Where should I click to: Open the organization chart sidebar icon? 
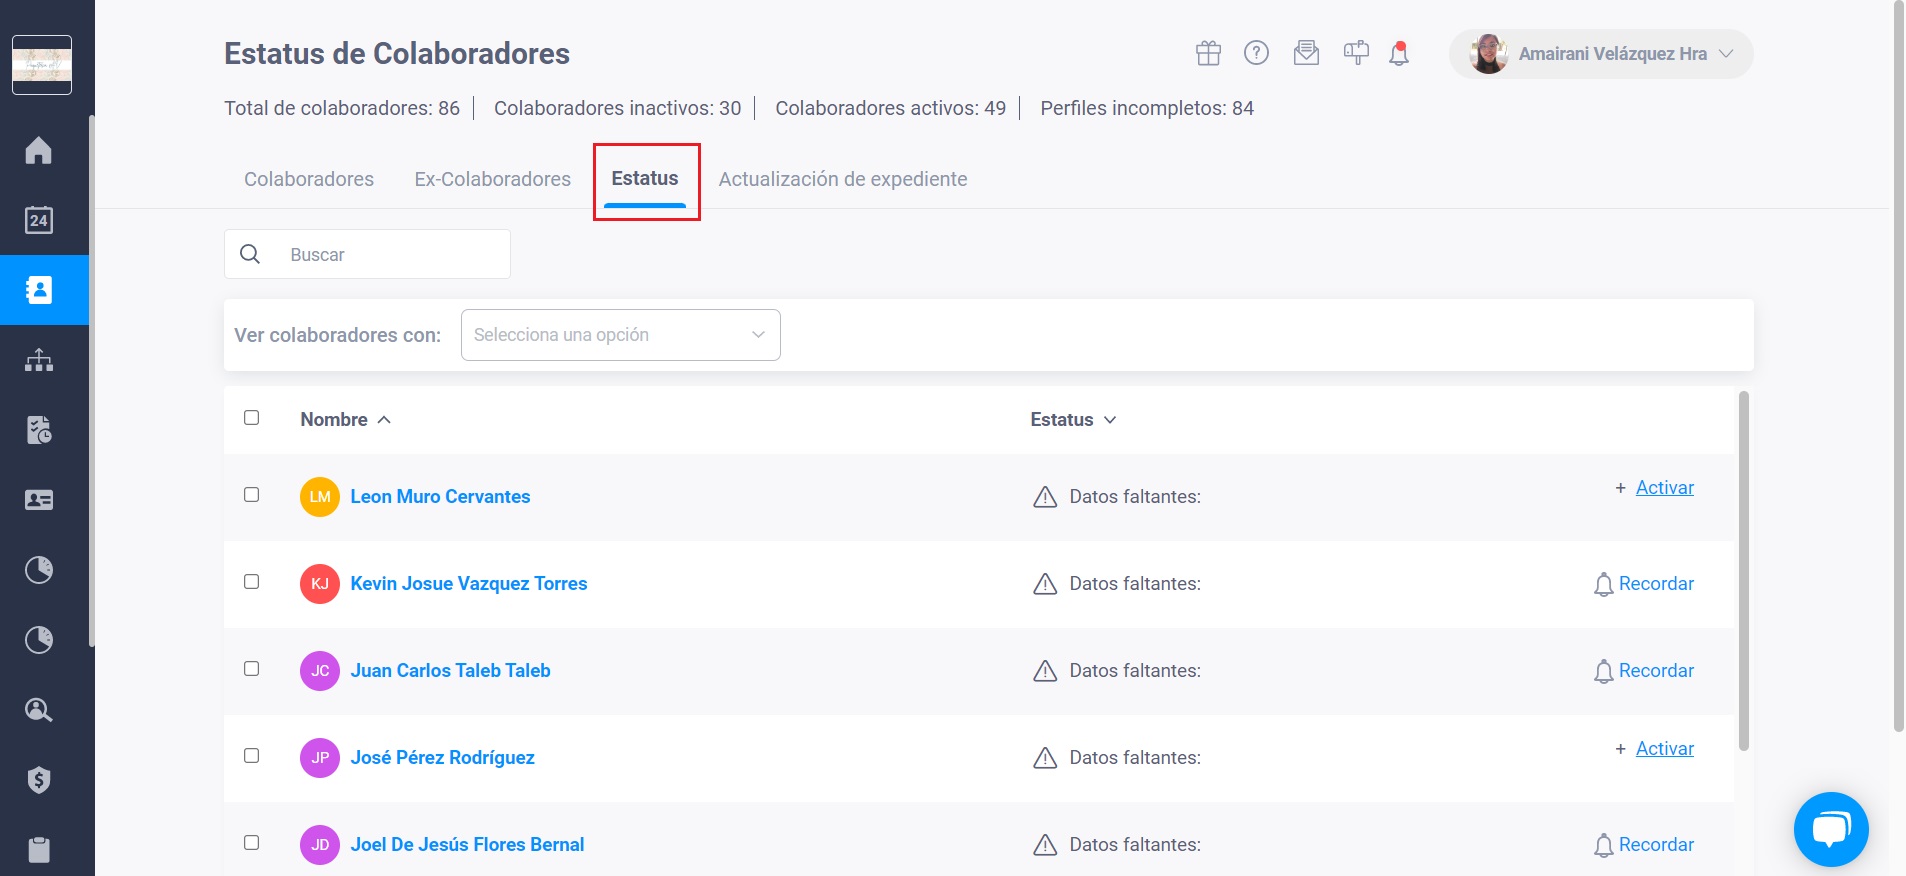pyautogui.click(x=39, y=360)
